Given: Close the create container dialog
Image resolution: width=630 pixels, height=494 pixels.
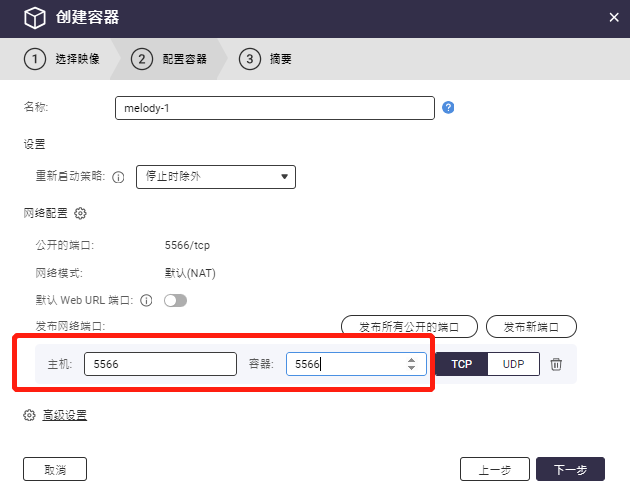Looking at the screenshot, I should coord(614,17).
